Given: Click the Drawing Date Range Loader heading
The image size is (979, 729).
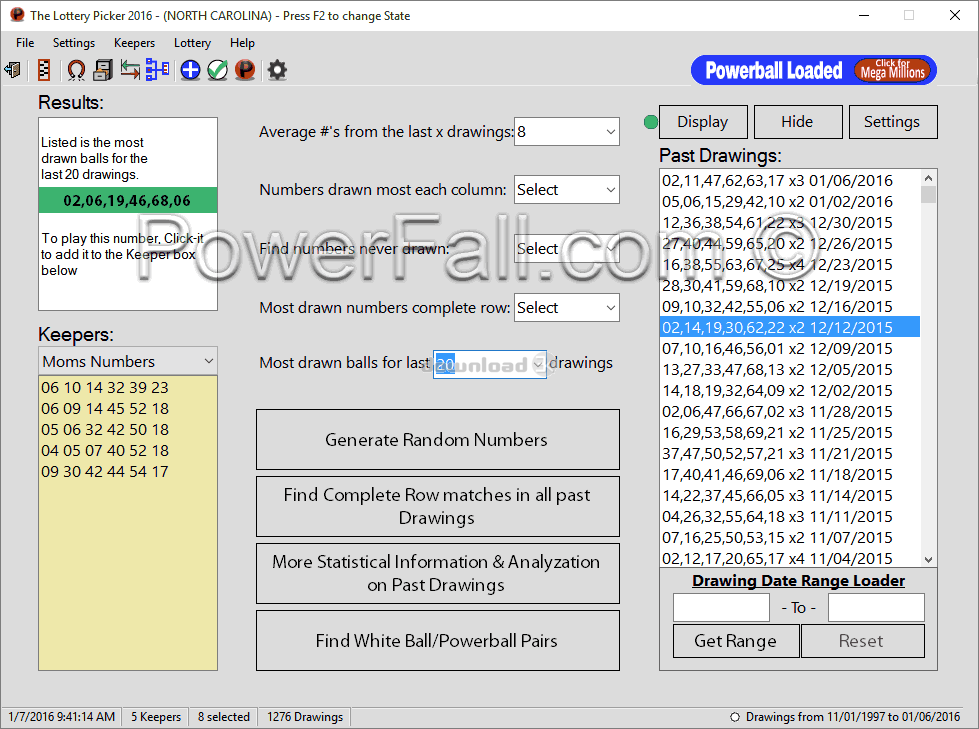Looking at the screenshot, I should tap(799, 580).
